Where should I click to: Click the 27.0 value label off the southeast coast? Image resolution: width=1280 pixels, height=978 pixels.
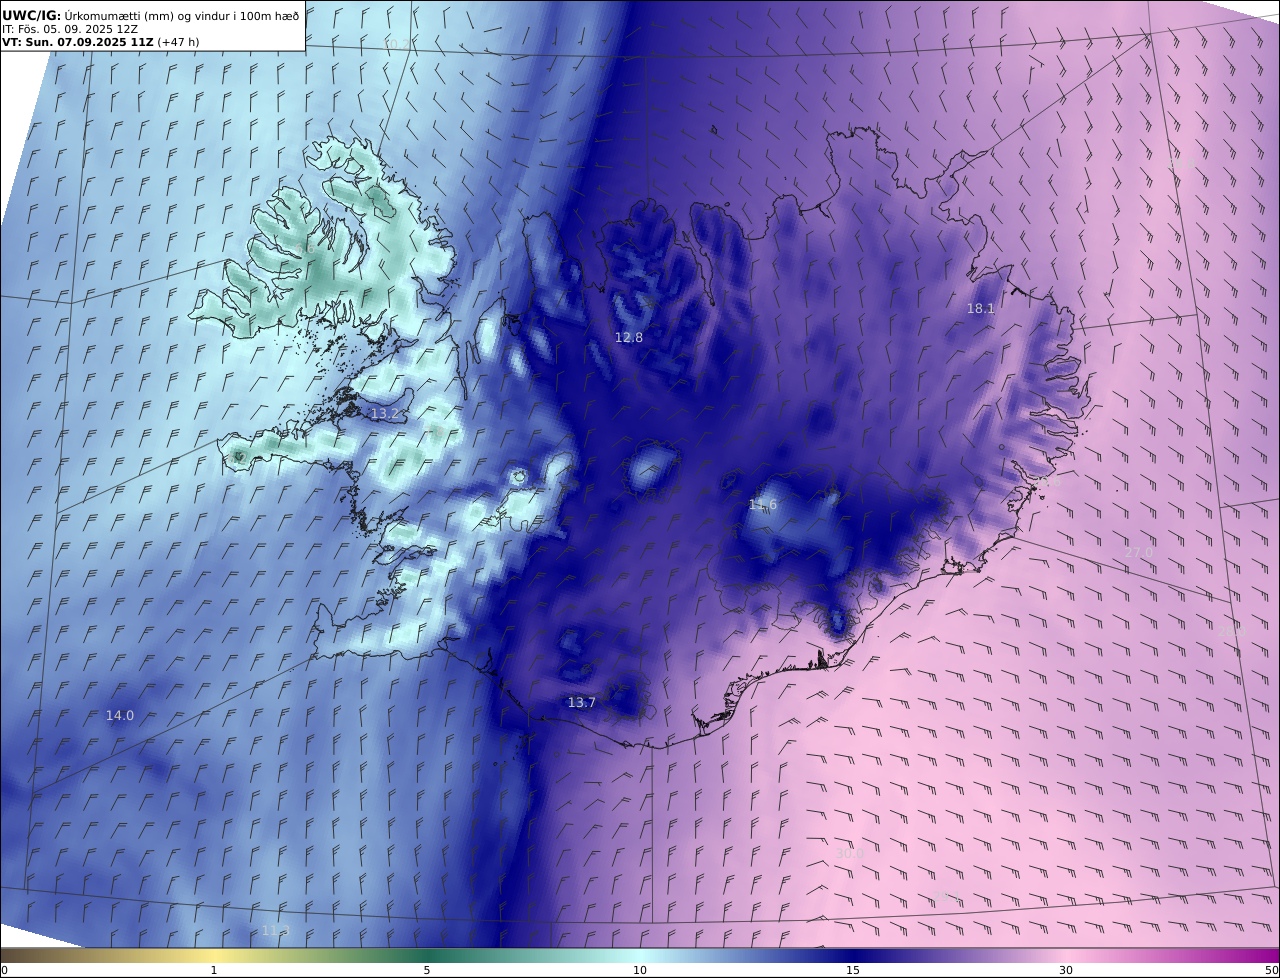point(1138,553)
